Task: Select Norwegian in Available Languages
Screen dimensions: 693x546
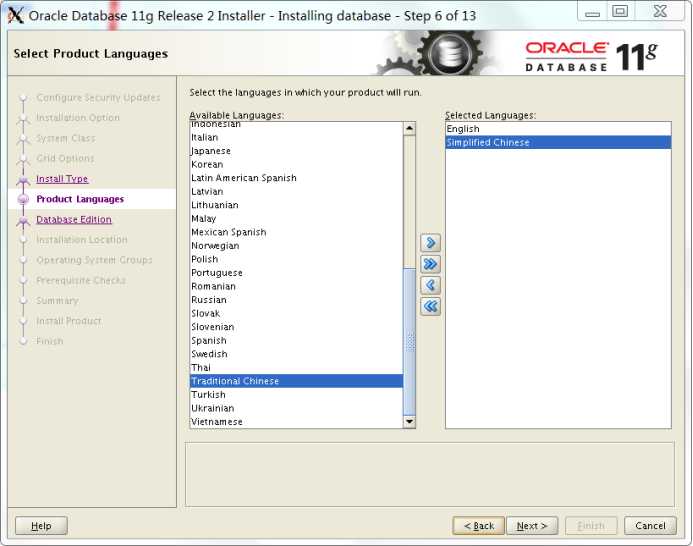Action: coord(297,246)
